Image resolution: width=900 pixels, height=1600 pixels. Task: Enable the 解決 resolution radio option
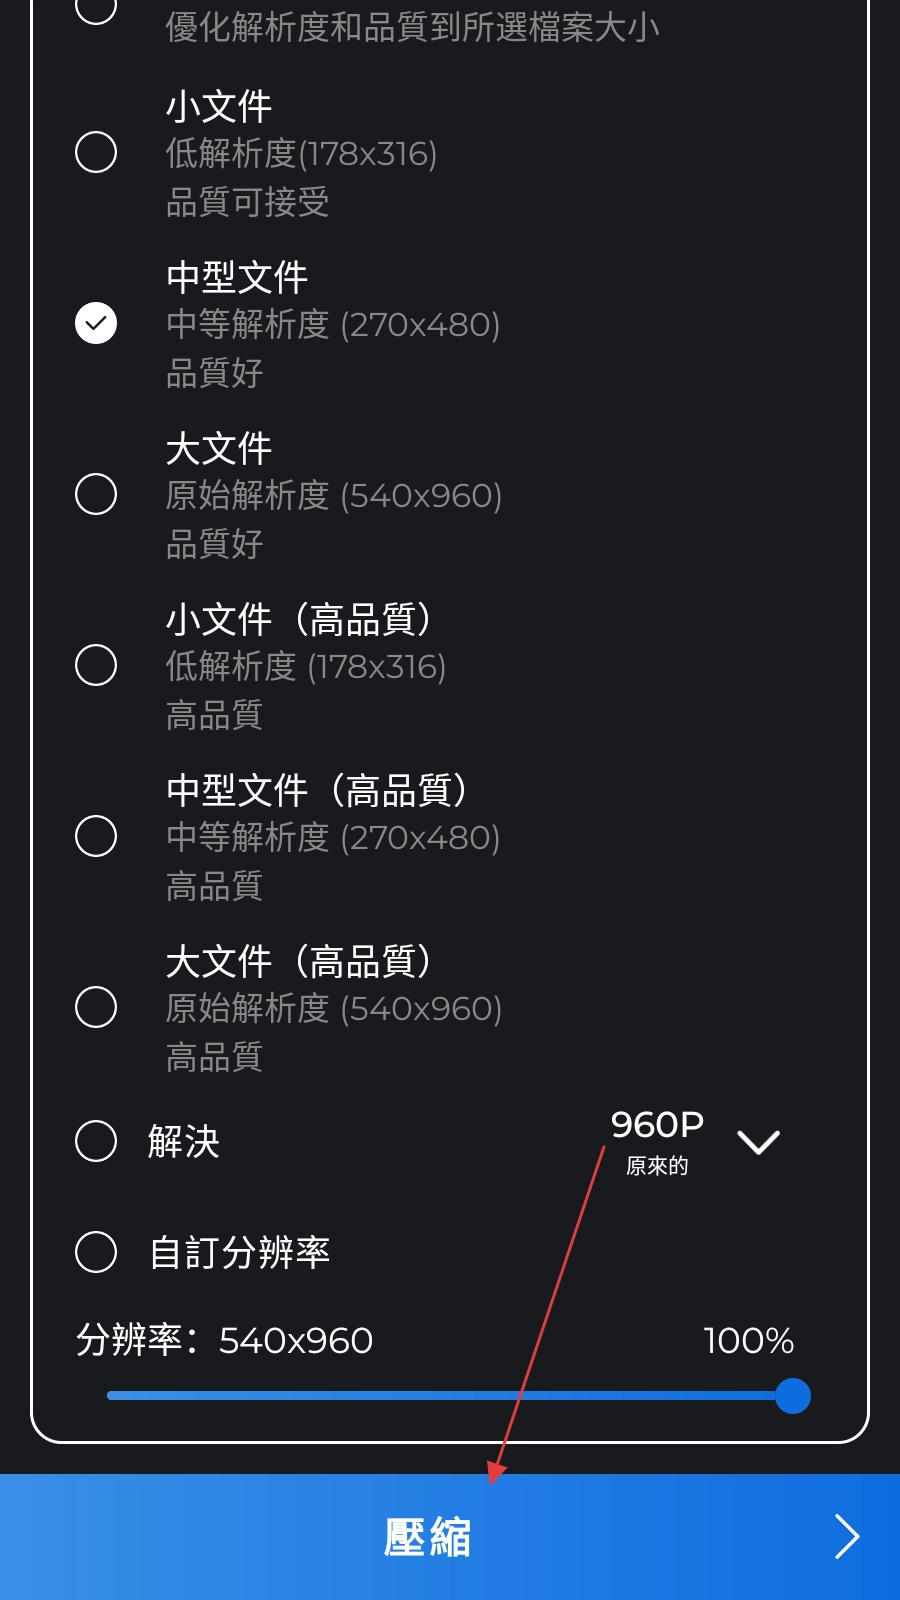click(x=96, y=1141)
